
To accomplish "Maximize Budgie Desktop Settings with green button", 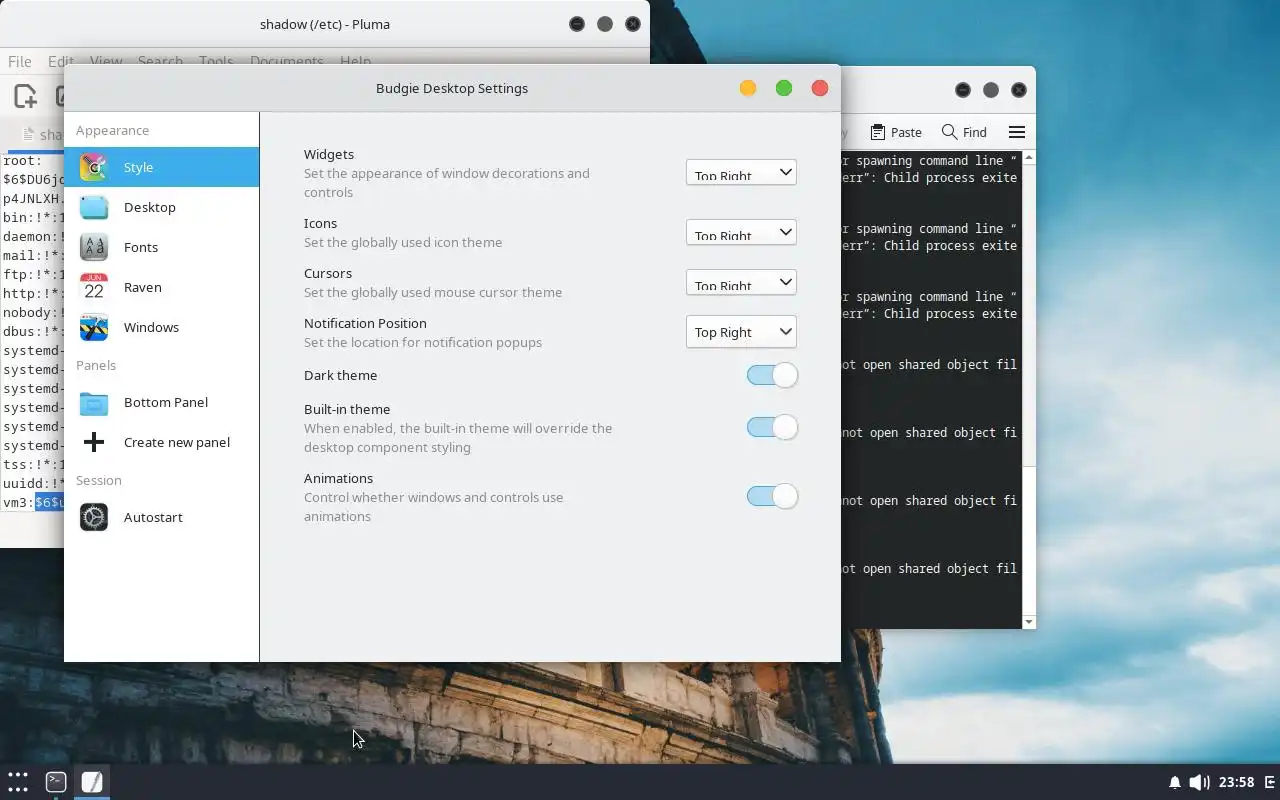I will pos(784,88).
